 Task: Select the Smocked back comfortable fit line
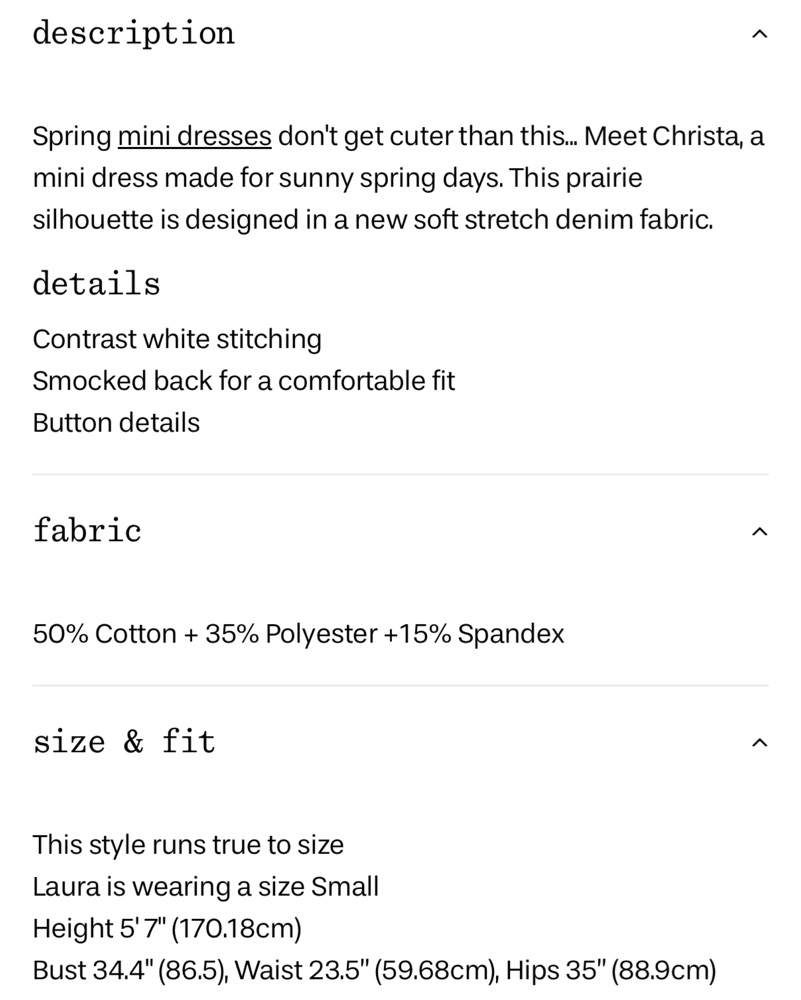pos(244,381)
